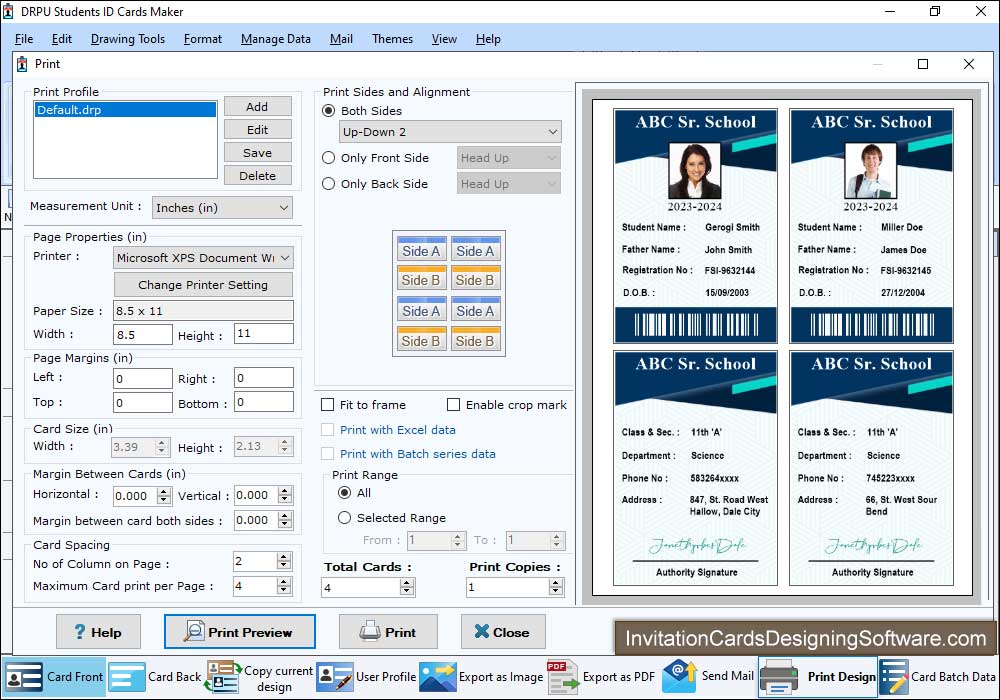Enable crop mark checkbox

coord(453,405)
